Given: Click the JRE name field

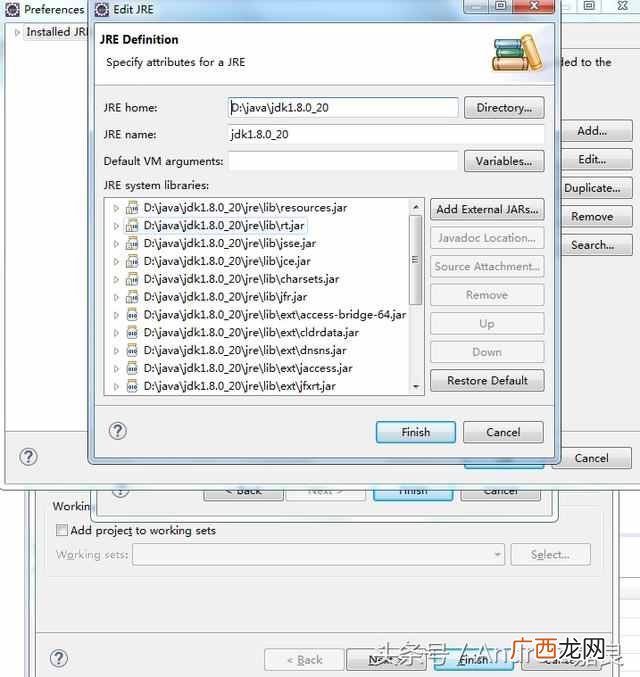Looking at the screenshot, I should pyautogui.click(x=386, y=134).
